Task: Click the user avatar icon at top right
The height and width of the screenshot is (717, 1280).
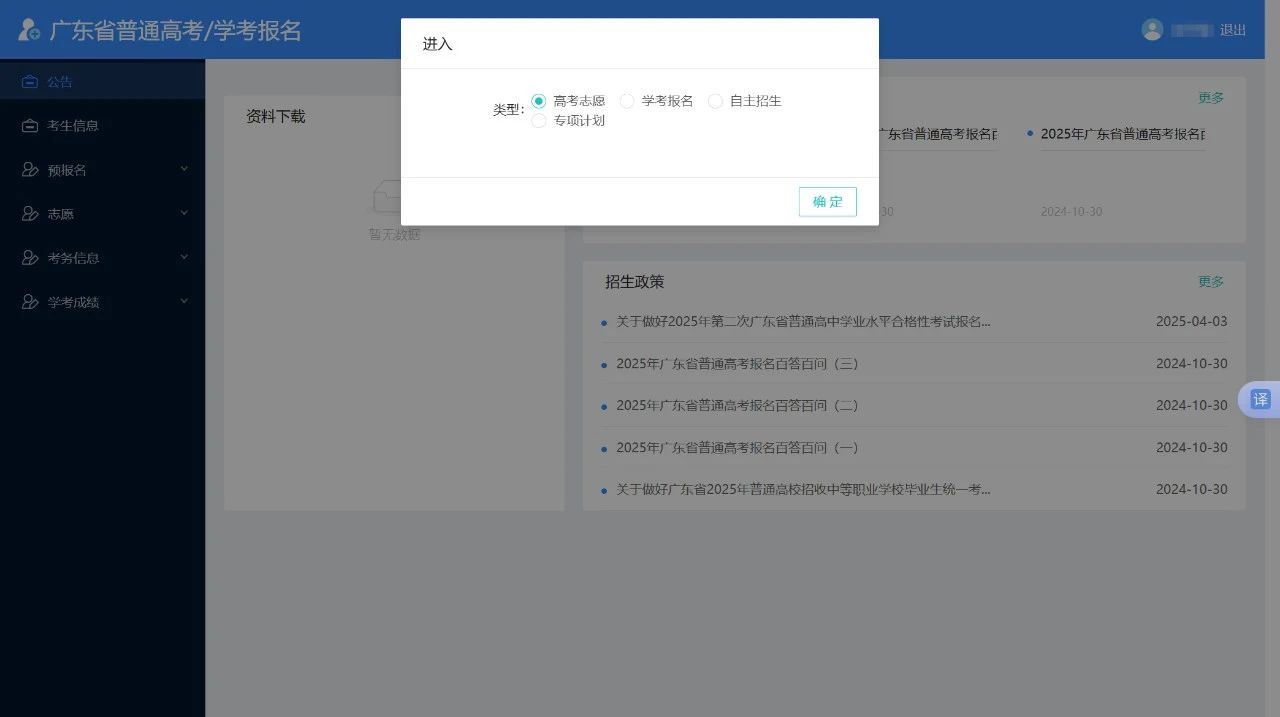Action: click(x=1153, y=30)
